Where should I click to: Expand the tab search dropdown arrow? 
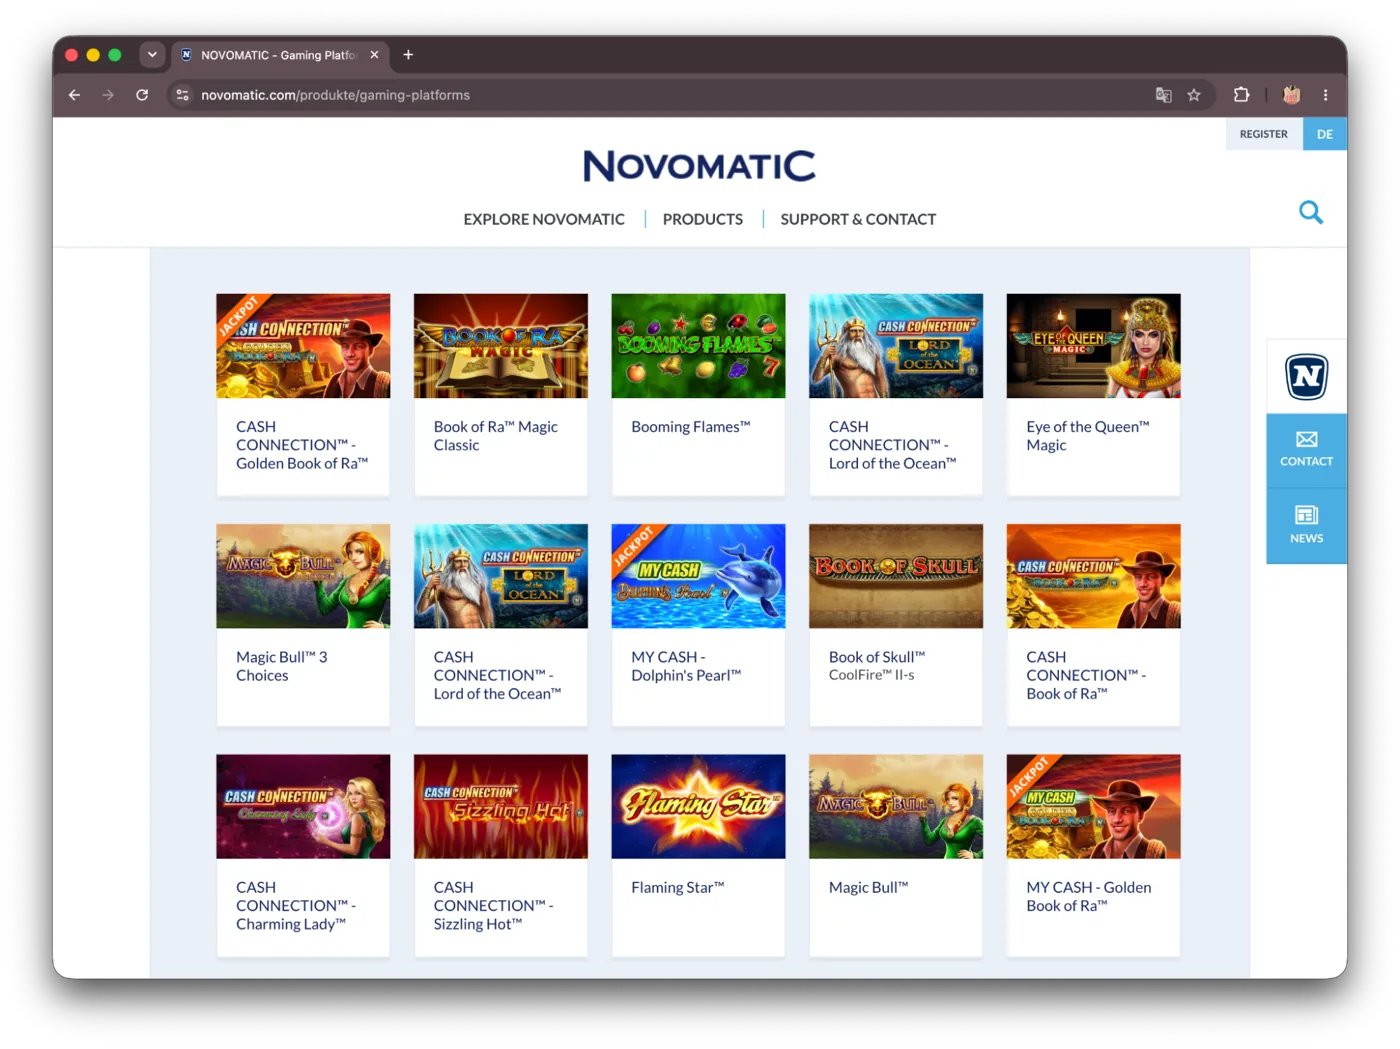coord(152,55)
